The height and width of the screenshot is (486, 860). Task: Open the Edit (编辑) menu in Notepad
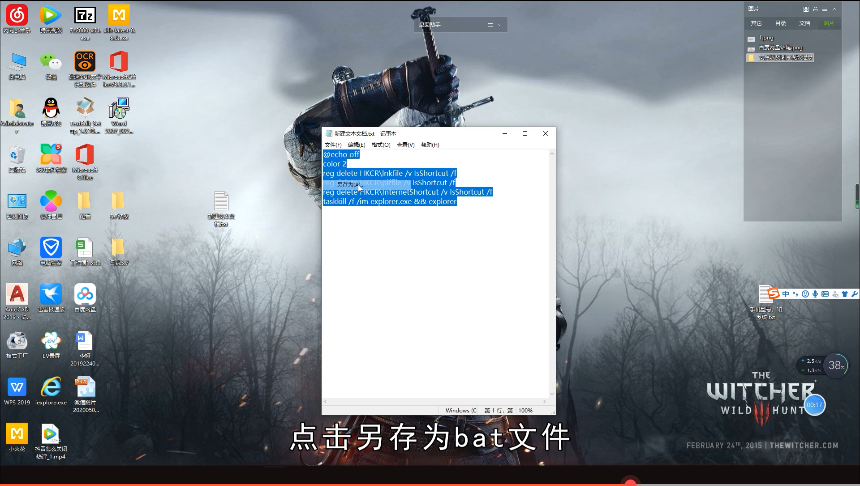pyautogui.click(x=356, y=145)
